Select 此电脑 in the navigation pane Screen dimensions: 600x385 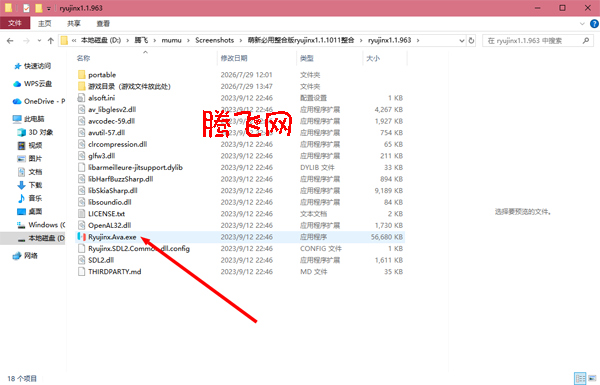(29, 119)
